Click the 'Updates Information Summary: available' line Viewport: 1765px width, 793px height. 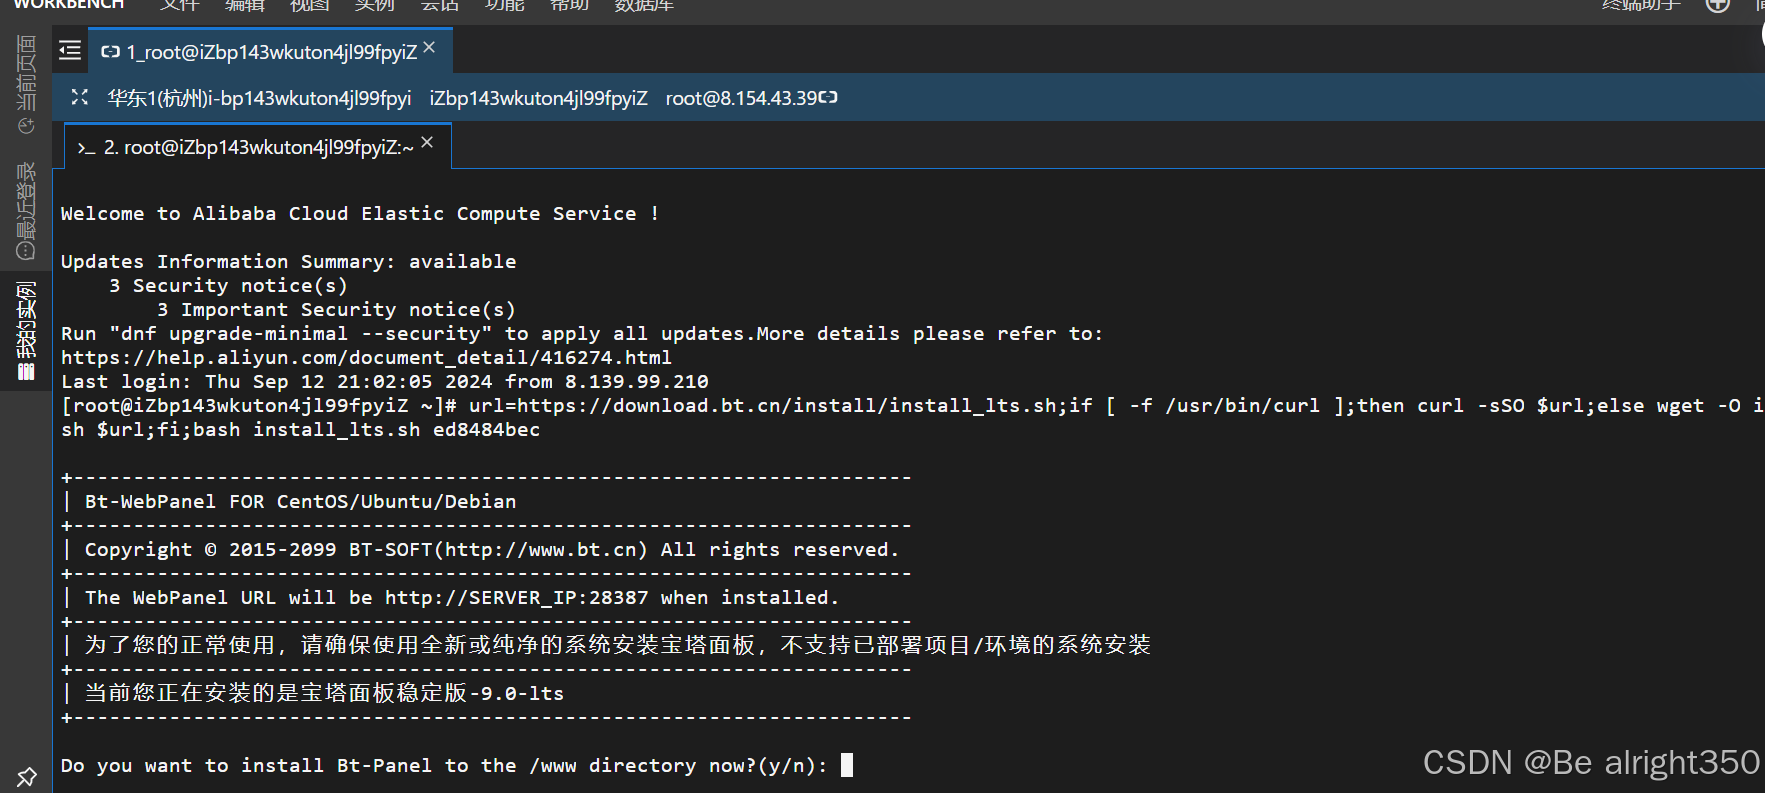(289, 261)
